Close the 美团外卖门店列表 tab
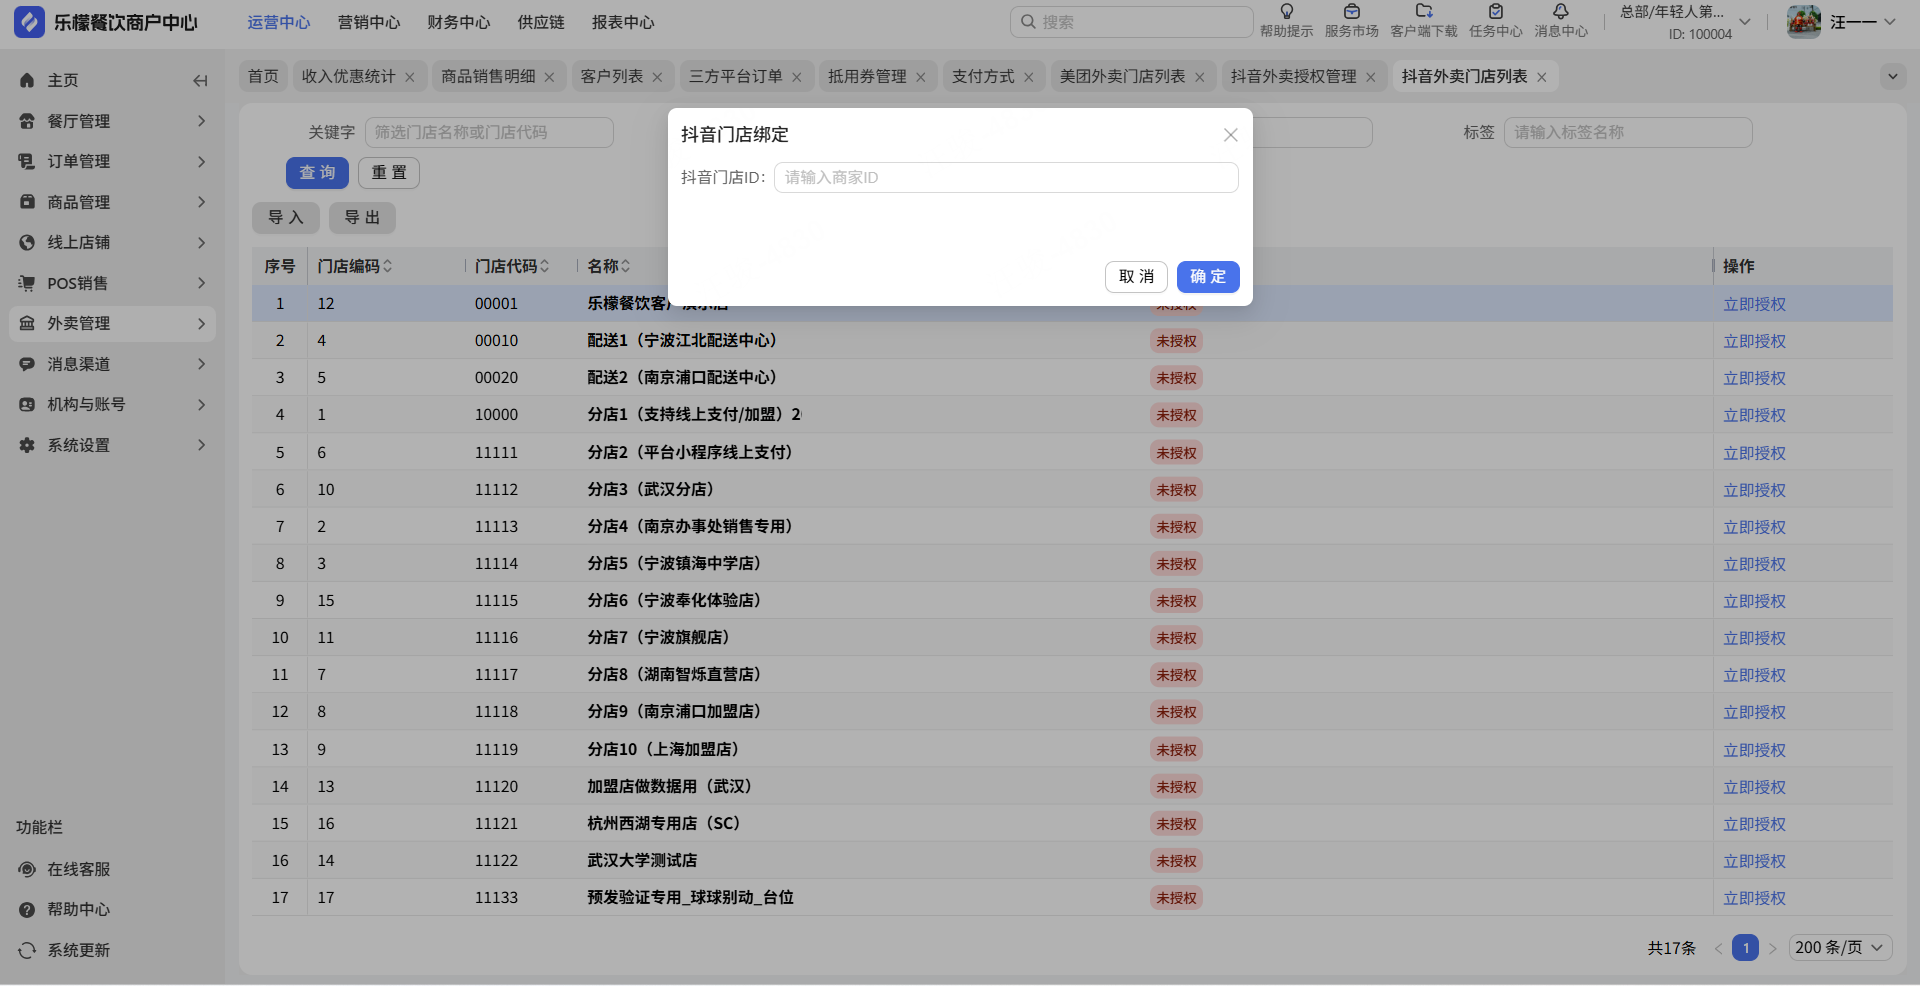The image size is (1920, 986). click(x=1200, y=77)
